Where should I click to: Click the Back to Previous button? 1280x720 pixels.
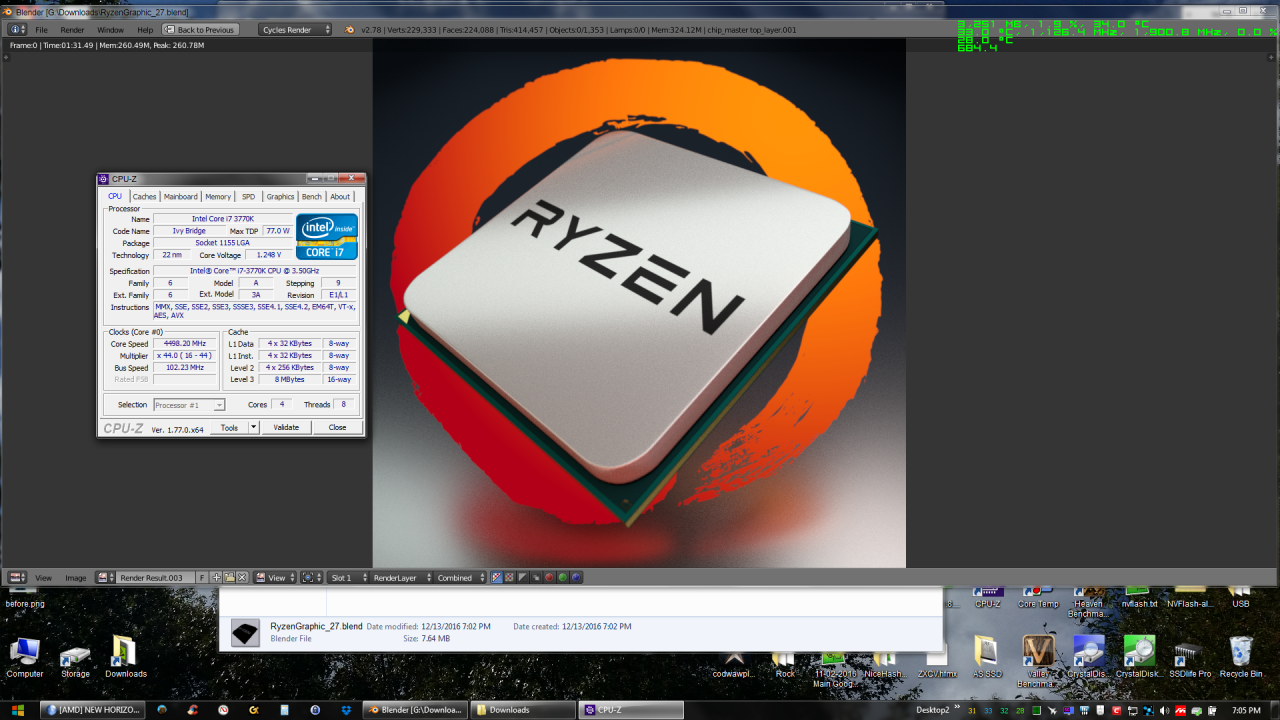(x=199, y=30)
